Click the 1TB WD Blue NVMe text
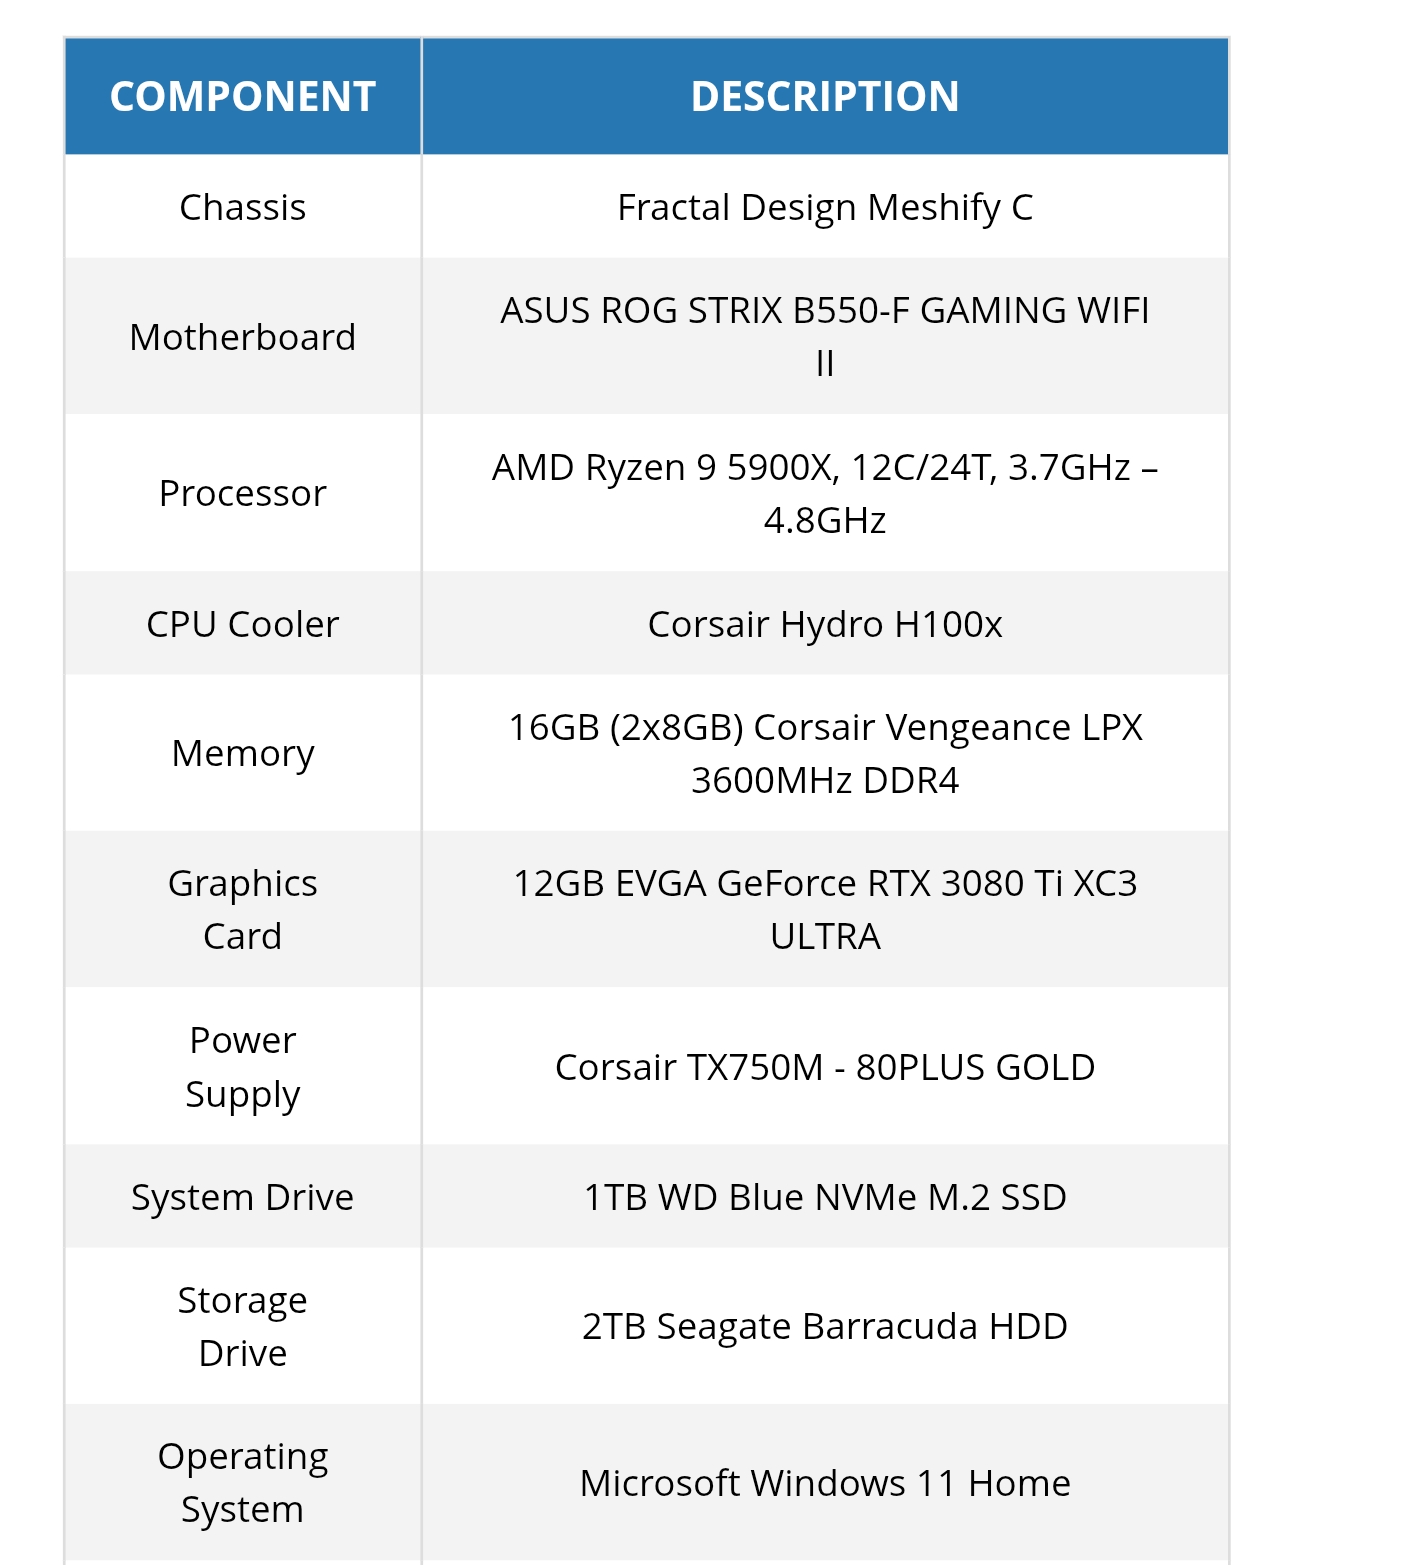1405x1565 pixels. [824, 1197]
